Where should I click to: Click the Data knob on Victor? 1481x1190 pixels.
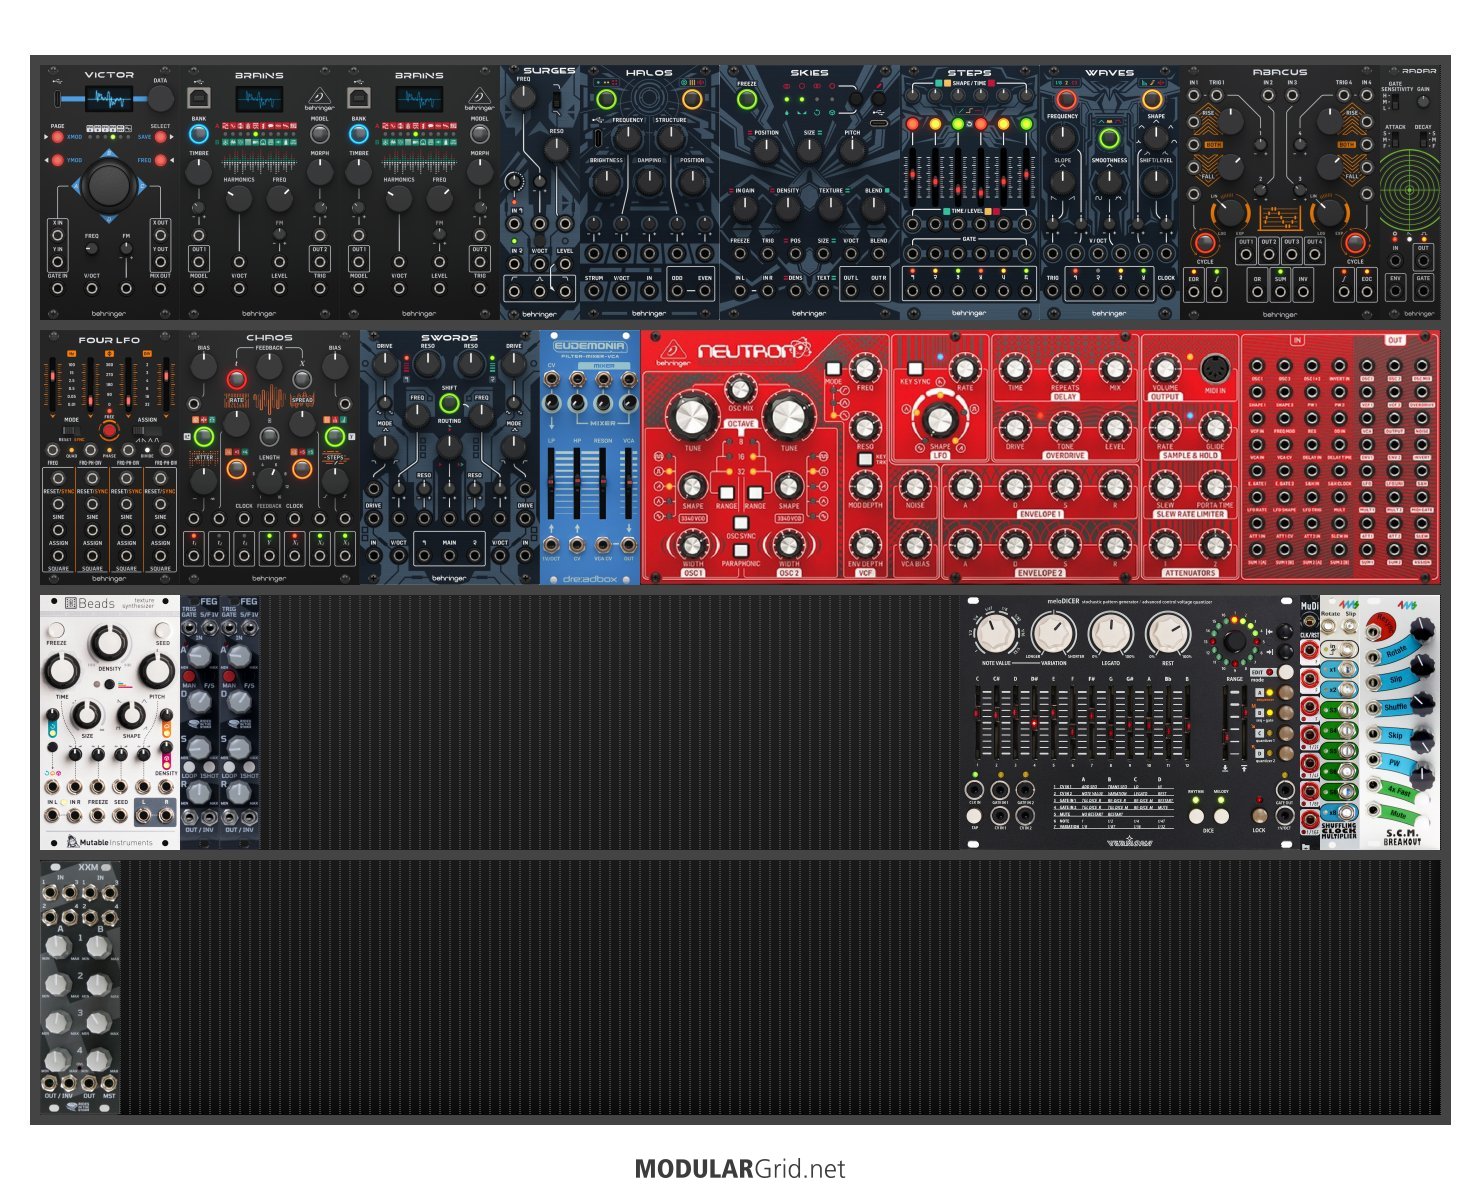click(x=160, y=98)
